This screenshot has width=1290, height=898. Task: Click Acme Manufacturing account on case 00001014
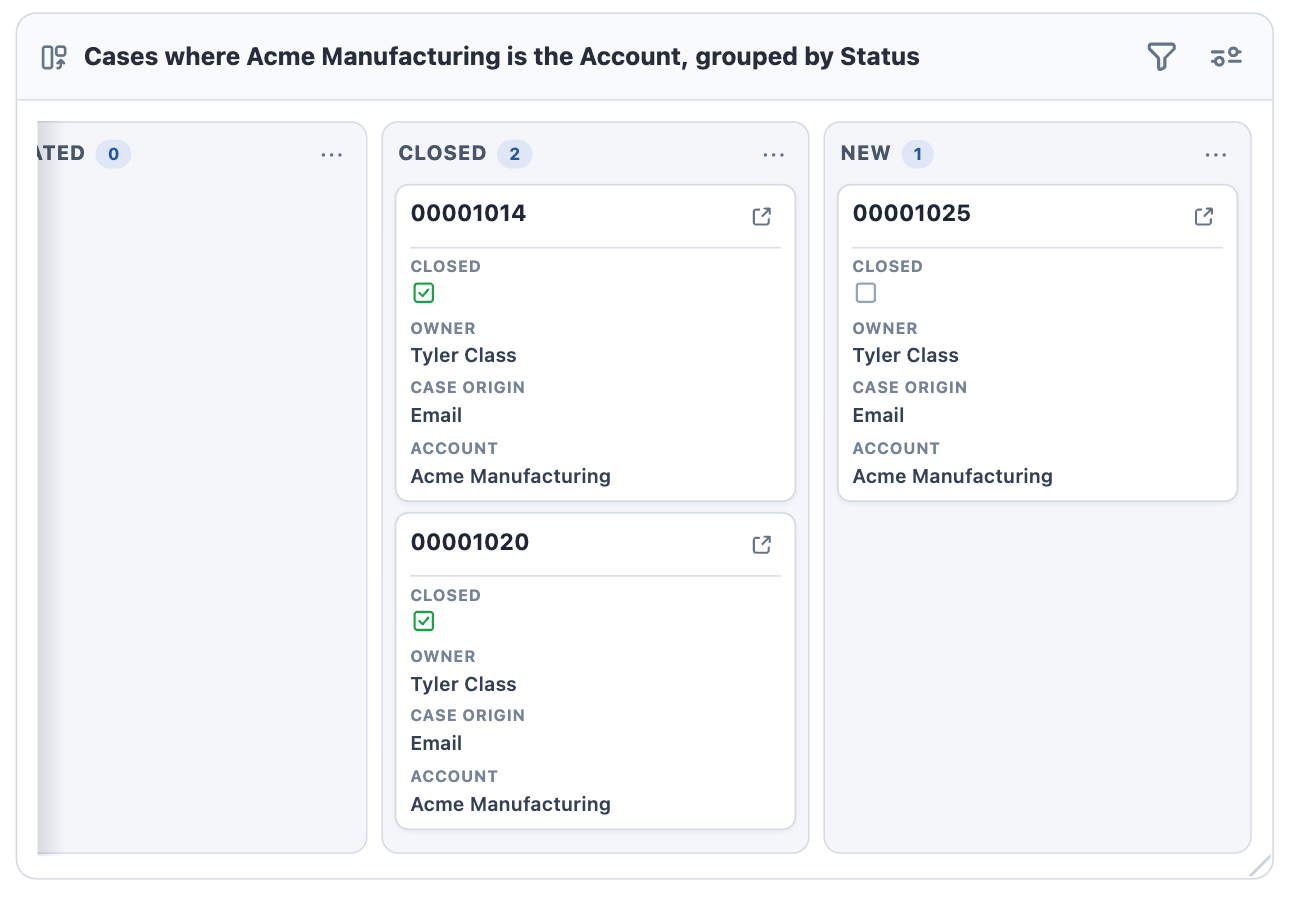pyautogui.click(x=511, y=476)
